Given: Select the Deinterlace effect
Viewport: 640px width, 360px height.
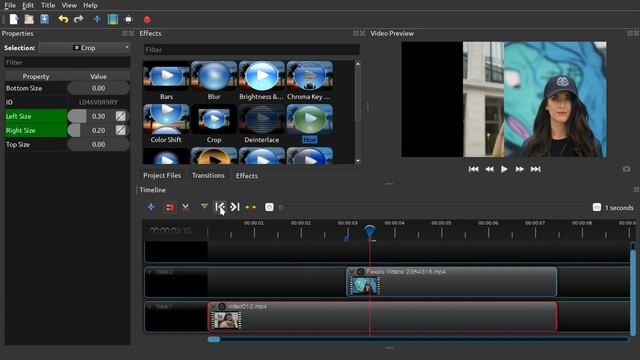Looking at the screenshot, I should pos(261,123).
